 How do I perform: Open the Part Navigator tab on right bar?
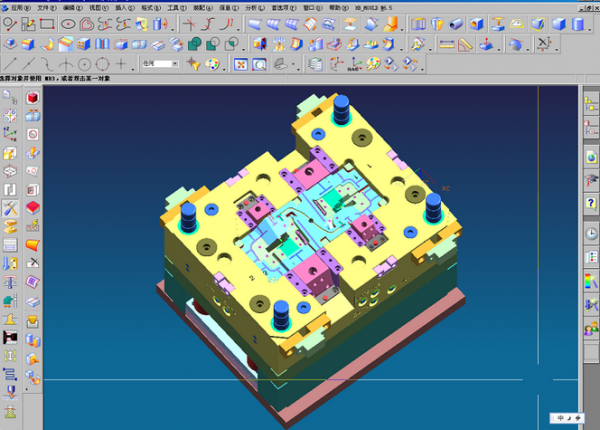591,128
